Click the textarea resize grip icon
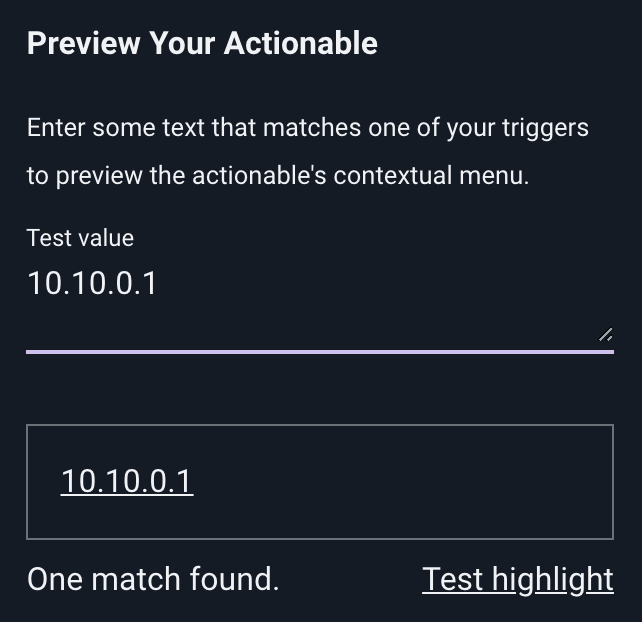This screenshot has width=642, height=622. (605, 335)
